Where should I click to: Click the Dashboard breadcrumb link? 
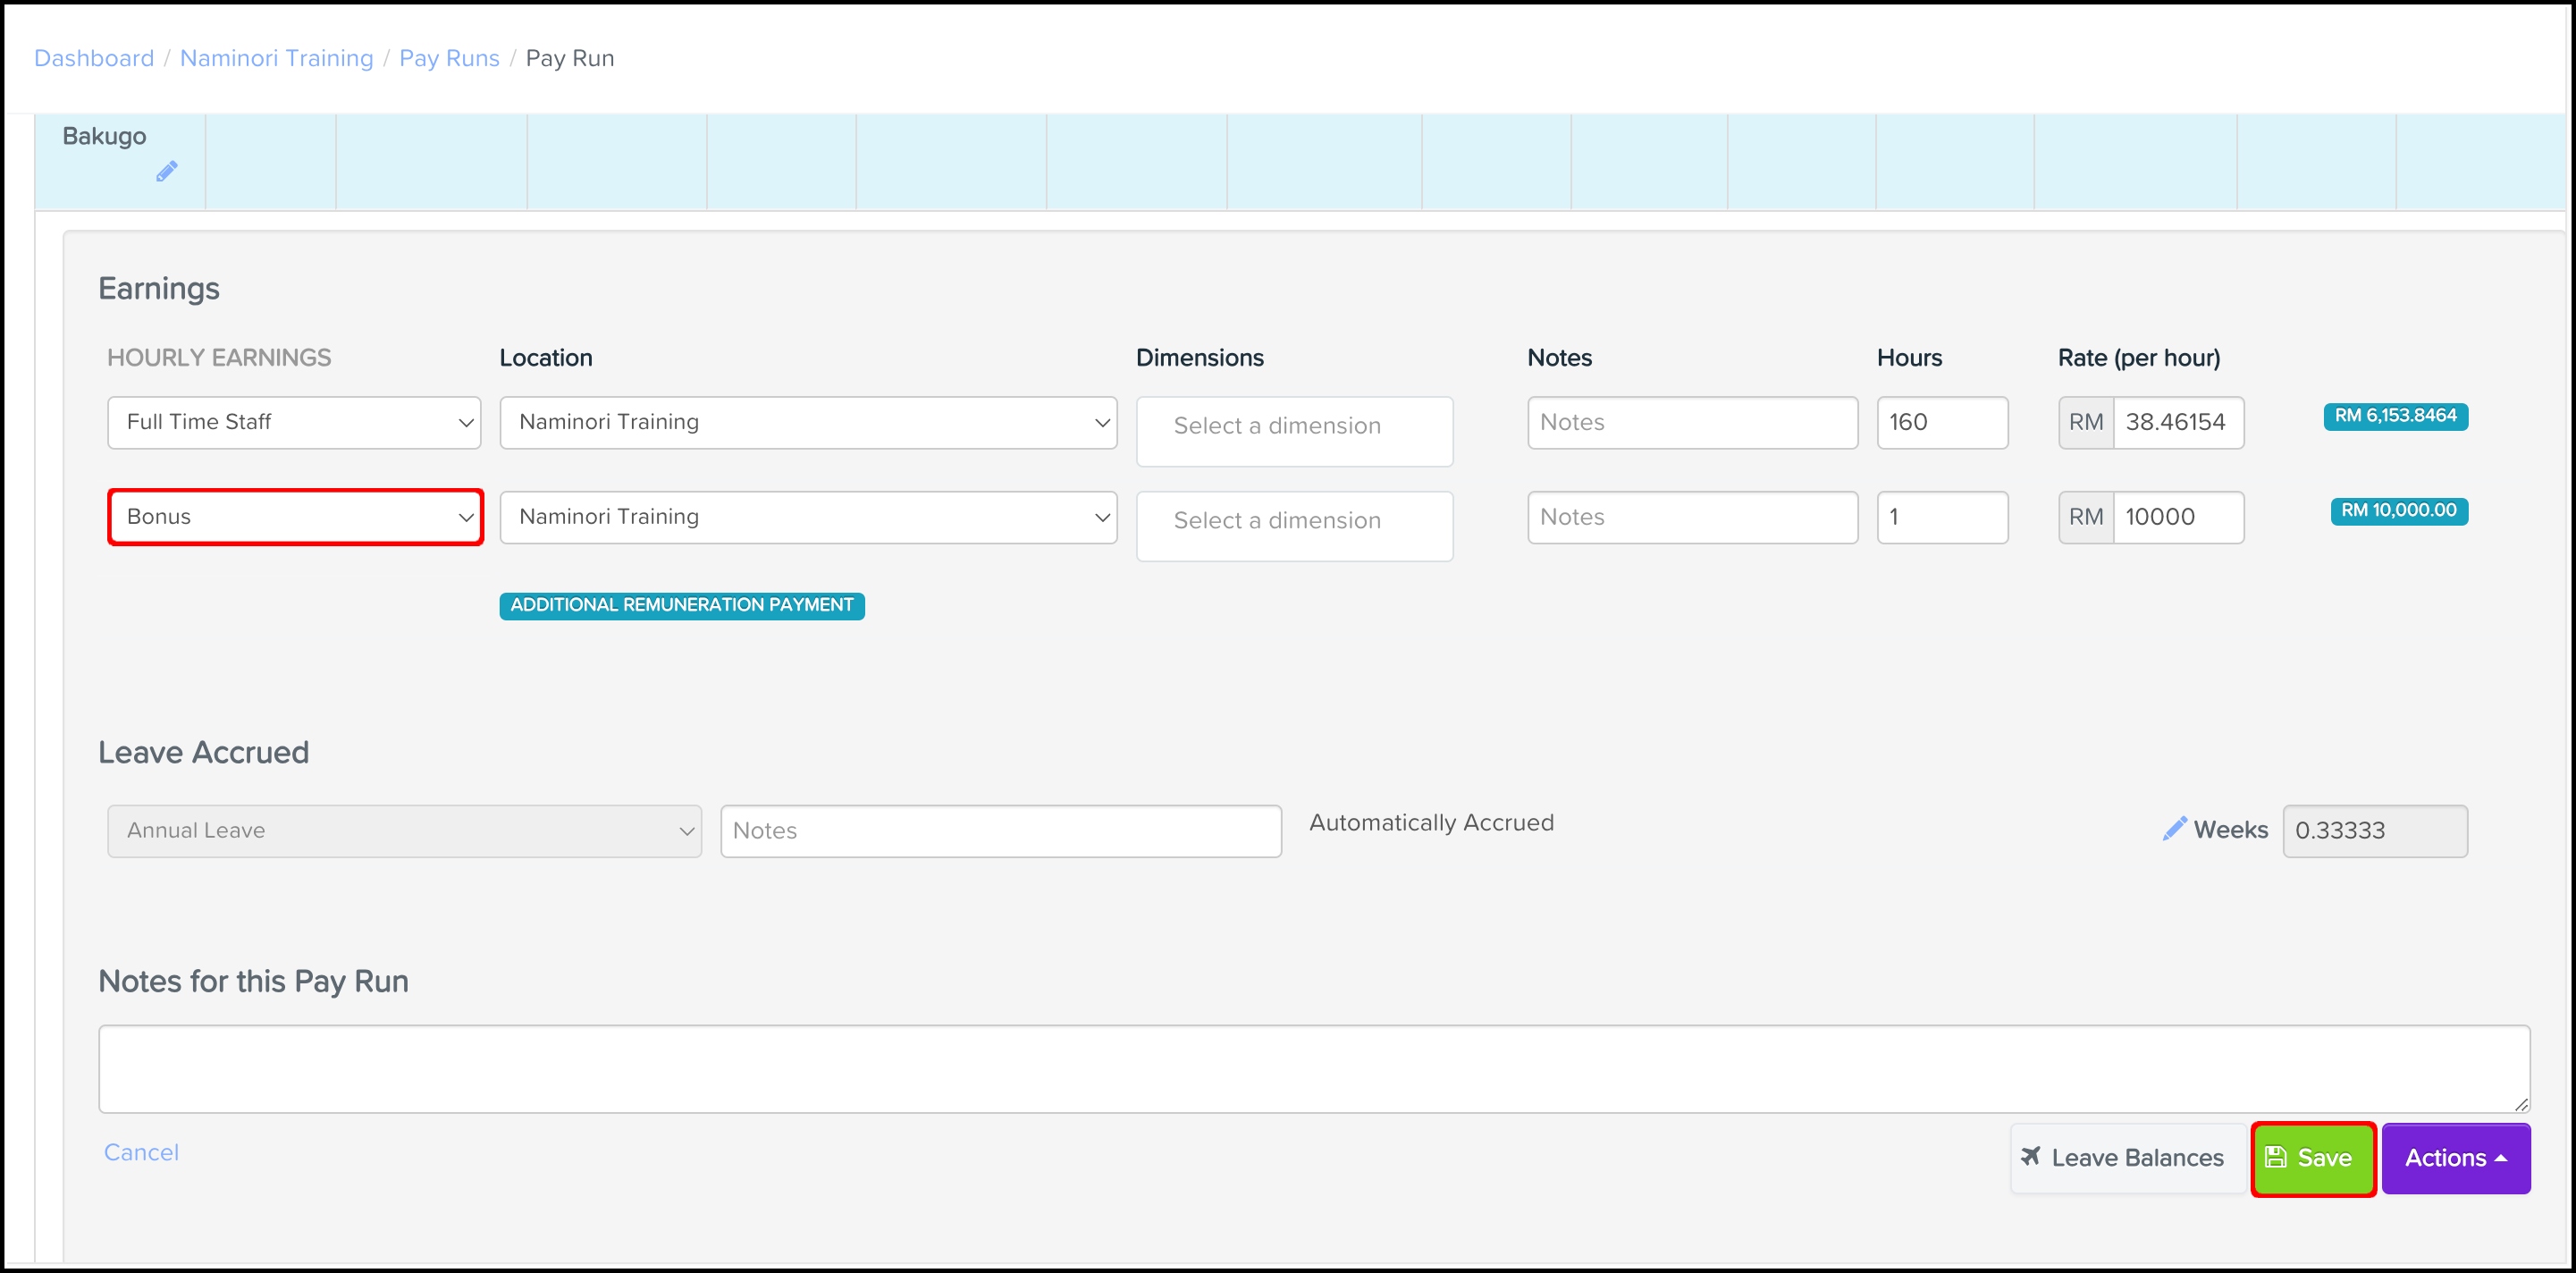coord(94,58)
